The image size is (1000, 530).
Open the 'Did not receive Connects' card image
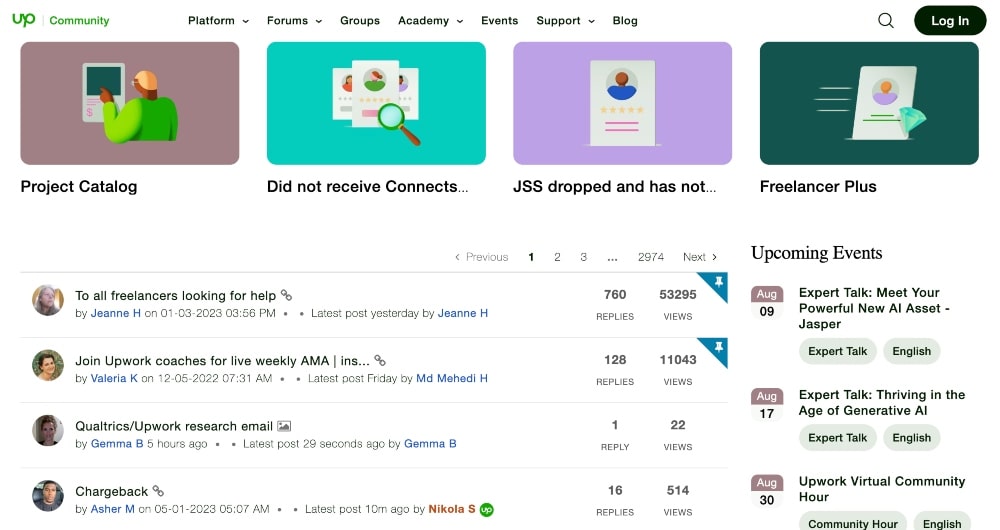point(376,103)
